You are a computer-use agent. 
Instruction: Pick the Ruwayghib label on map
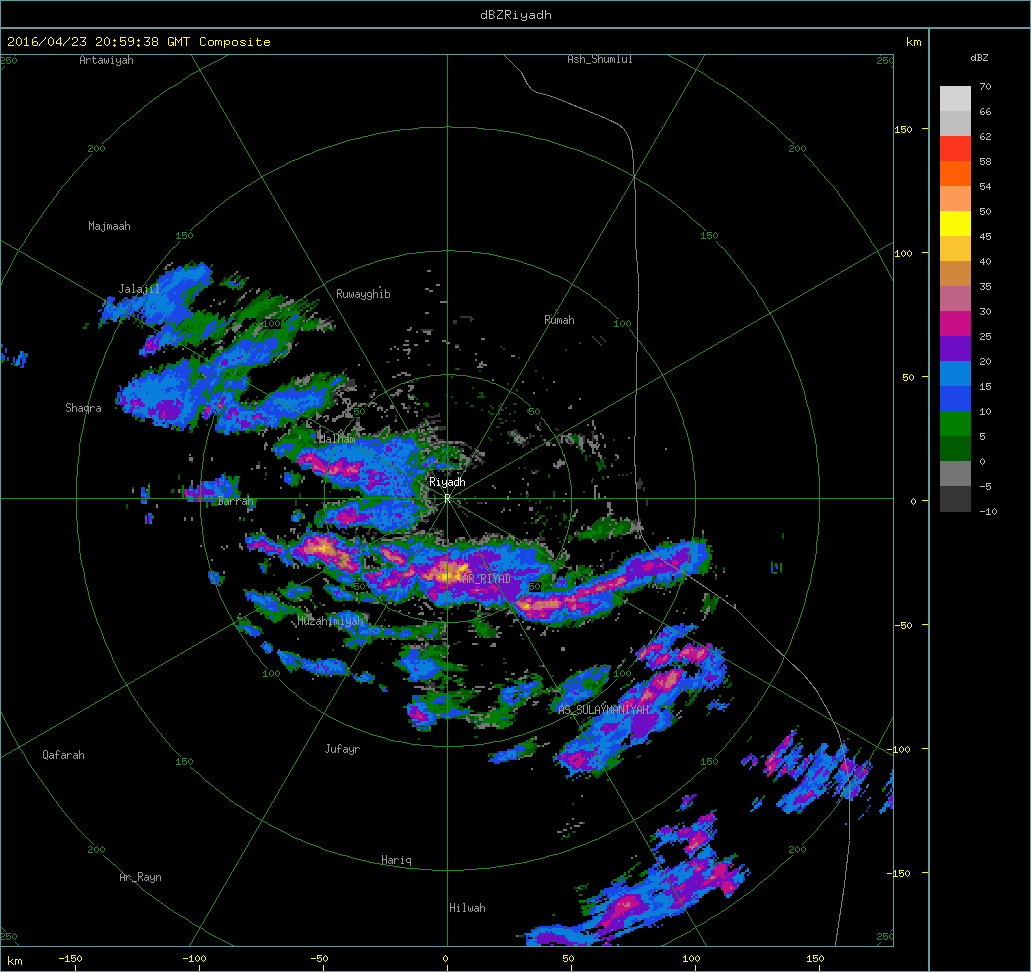(363, 294)
